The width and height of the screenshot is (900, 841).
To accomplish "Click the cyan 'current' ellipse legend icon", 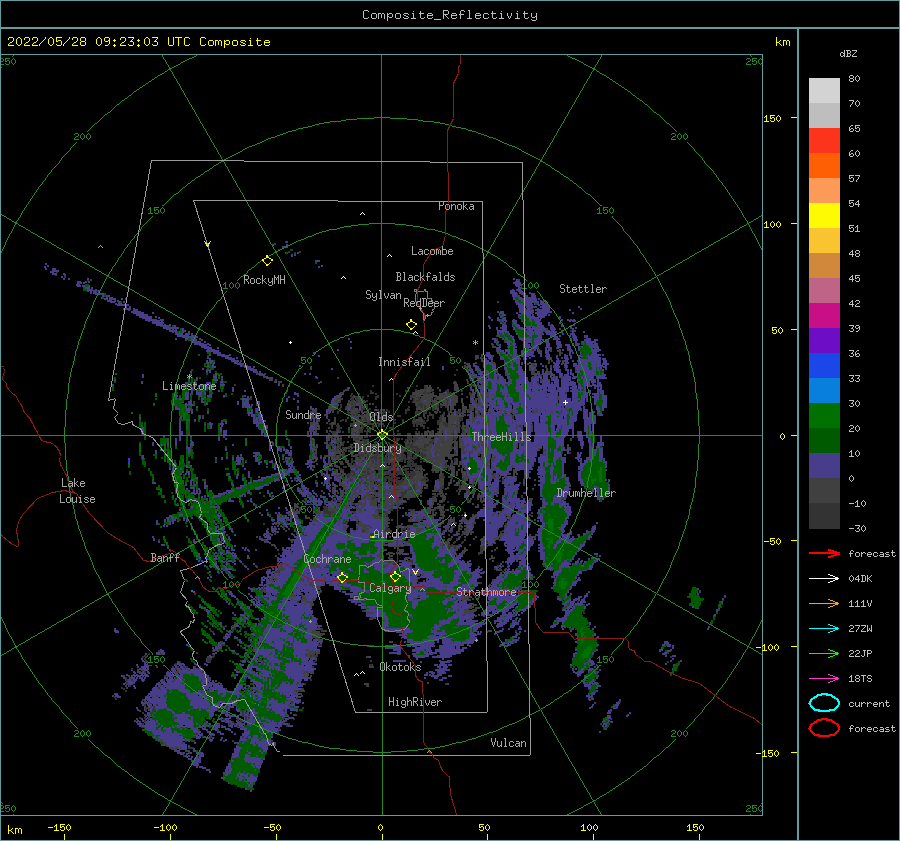I will click(824, 703).
